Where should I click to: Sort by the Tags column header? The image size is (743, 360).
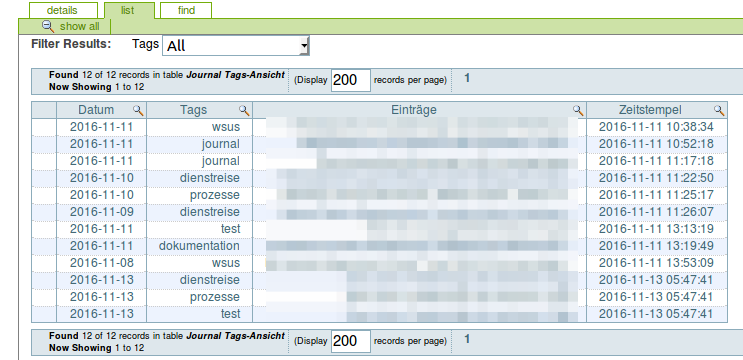click(x=193, y=110)
